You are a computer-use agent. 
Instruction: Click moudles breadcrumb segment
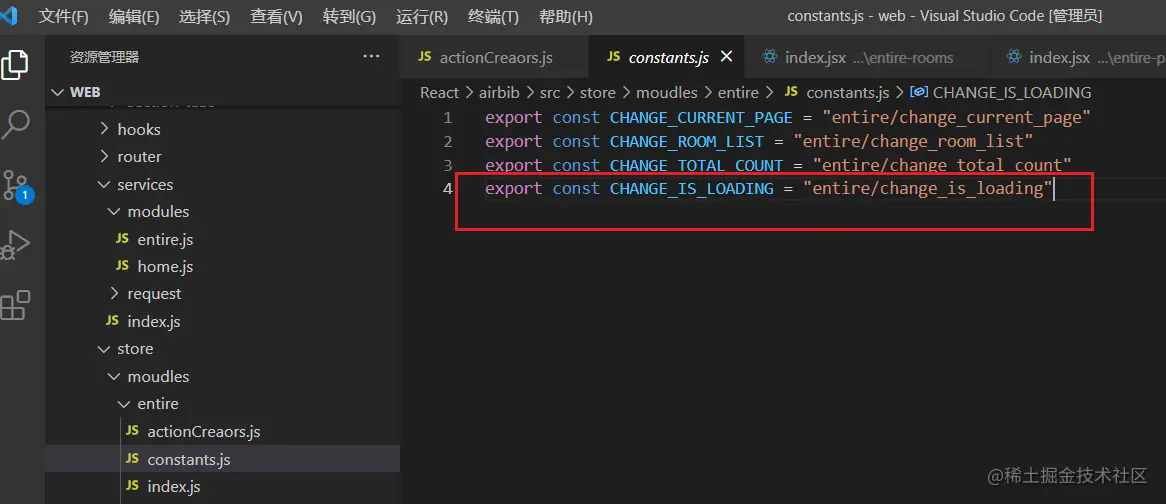(x=667, y=92)
